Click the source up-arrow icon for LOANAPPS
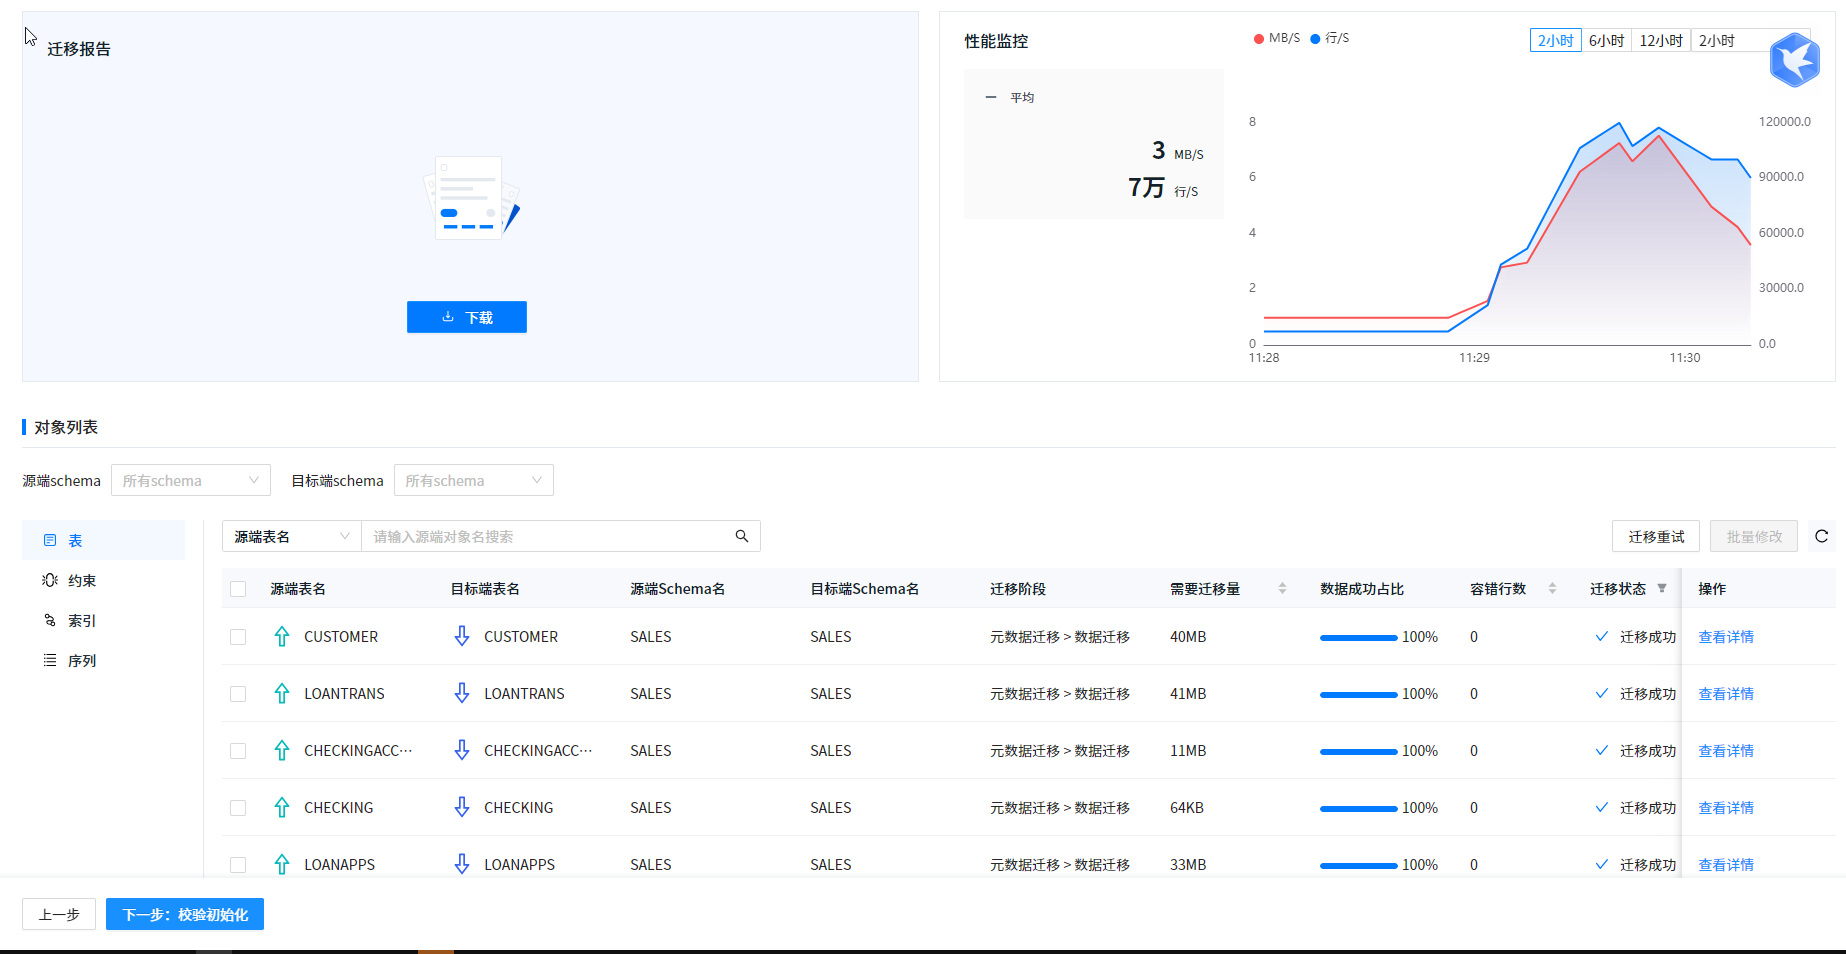Viewport: 1846px width, 954px height. tap(282, 864)
